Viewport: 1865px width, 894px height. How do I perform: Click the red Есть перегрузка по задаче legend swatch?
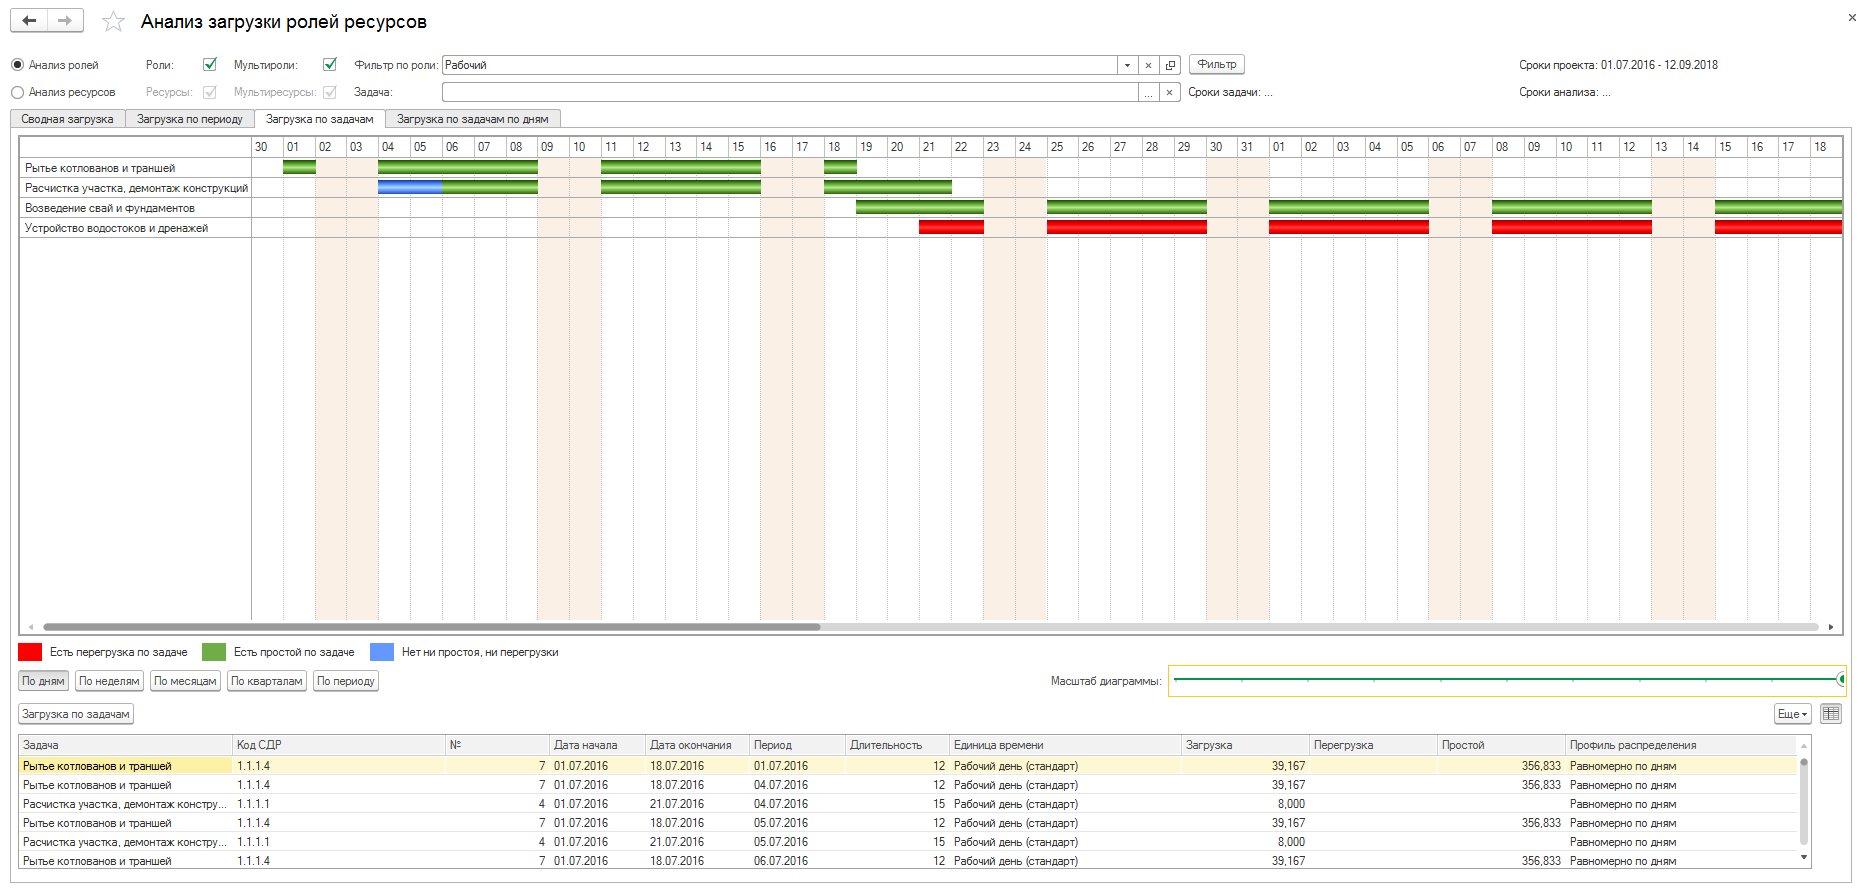click(30, 652)
